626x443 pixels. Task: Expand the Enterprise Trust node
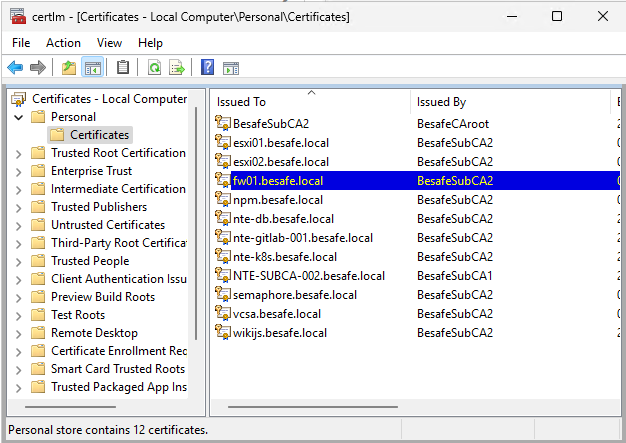click(x=18, y=172)
